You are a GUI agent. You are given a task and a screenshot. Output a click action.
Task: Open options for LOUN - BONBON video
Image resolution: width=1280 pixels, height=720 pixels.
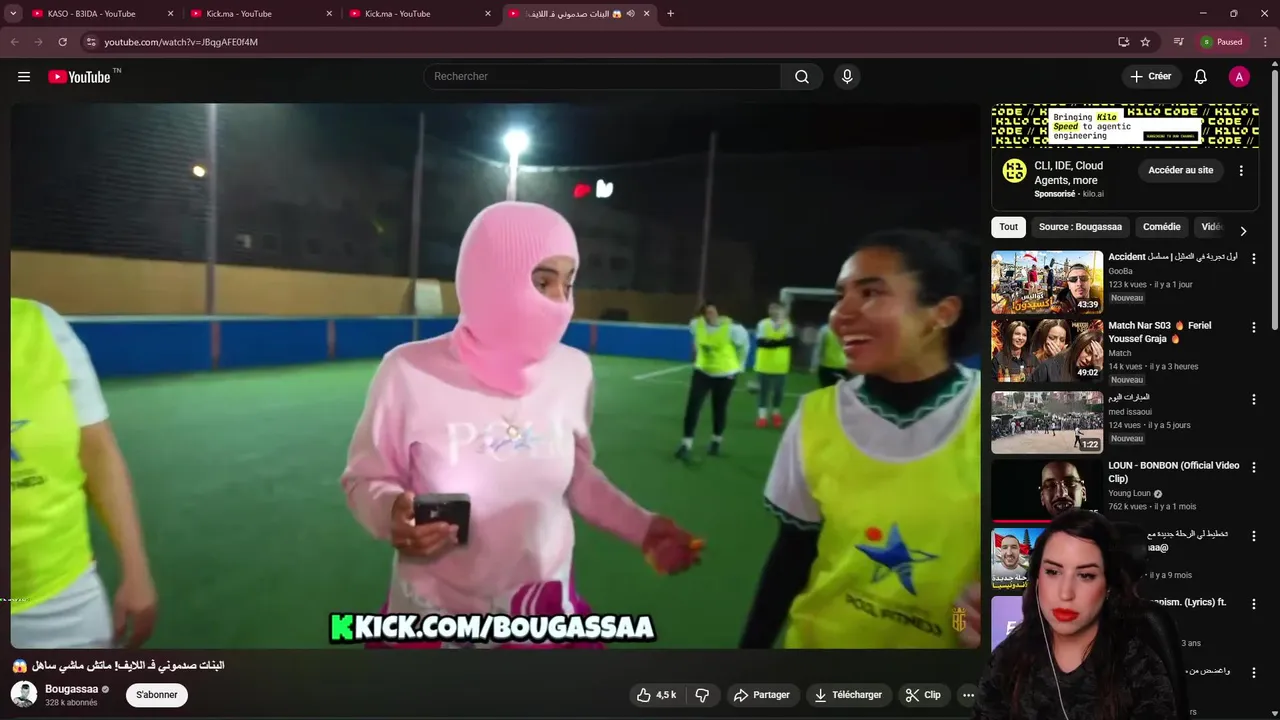[x=1253, y=467]
